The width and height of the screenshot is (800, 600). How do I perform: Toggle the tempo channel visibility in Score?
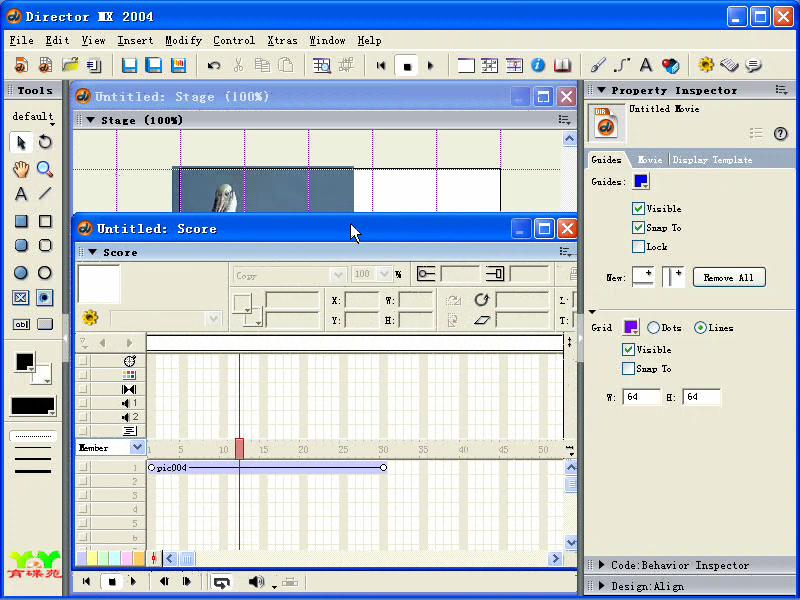(84, 361)
